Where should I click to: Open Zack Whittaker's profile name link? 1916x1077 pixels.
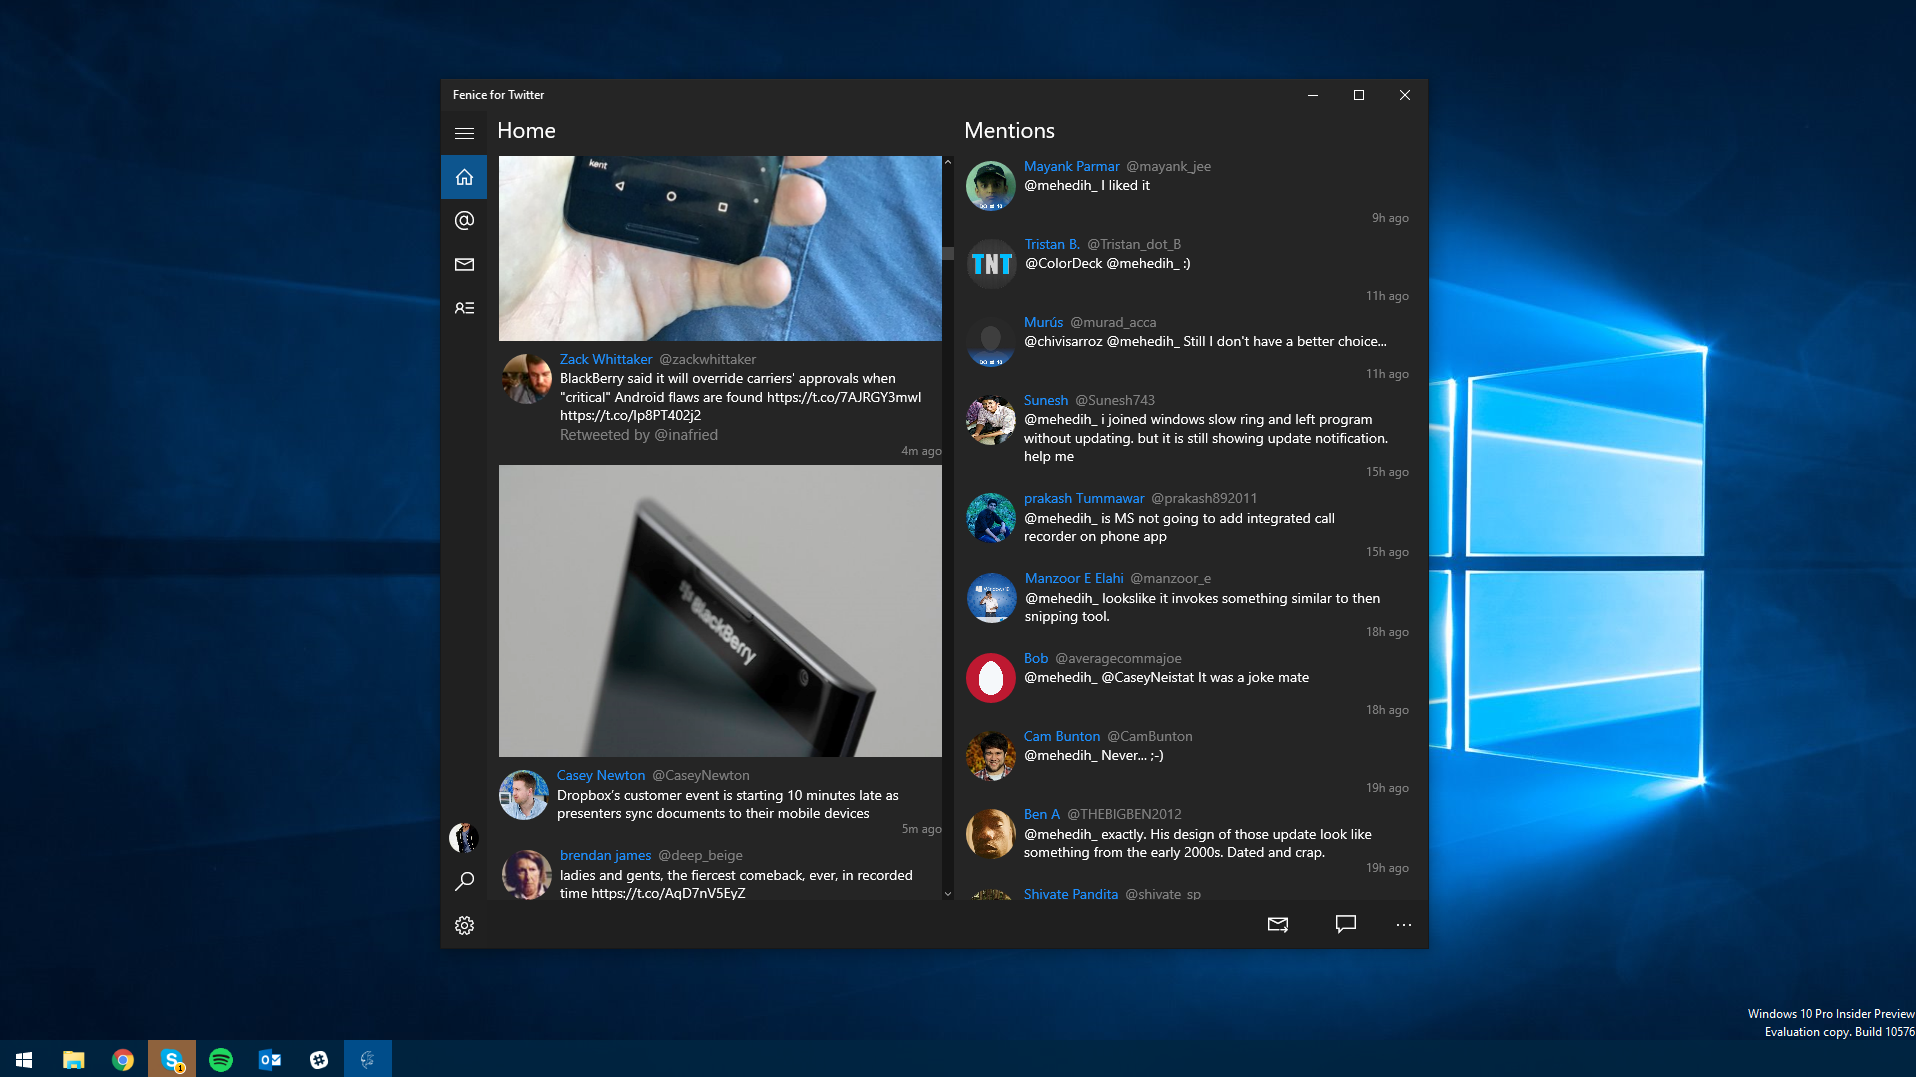click(x=606, y=359)
